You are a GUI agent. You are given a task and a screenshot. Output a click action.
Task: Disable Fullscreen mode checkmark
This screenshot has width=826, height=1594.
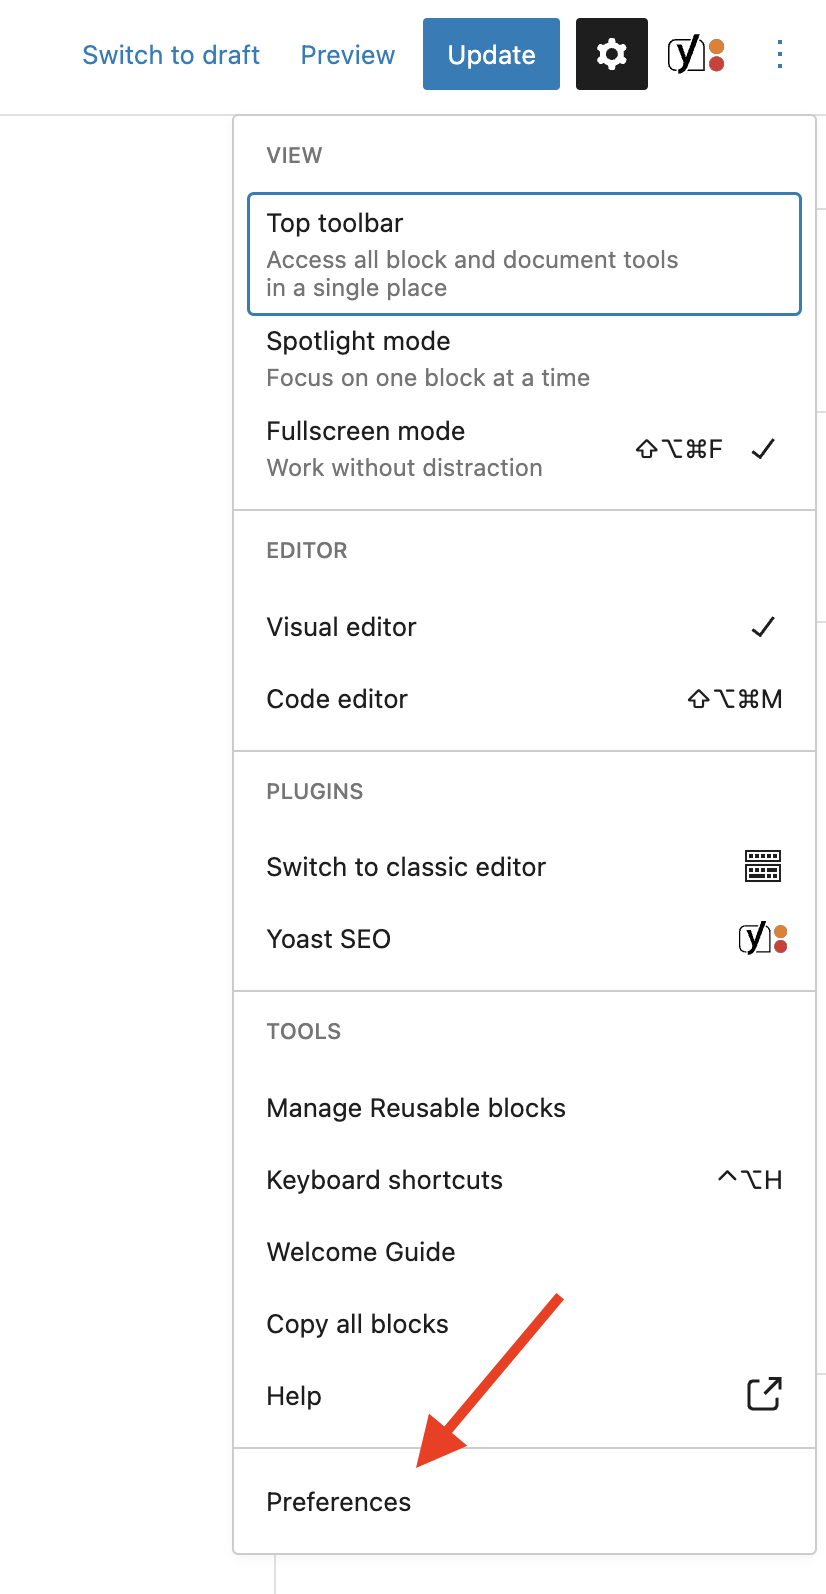tap(763, 449)
